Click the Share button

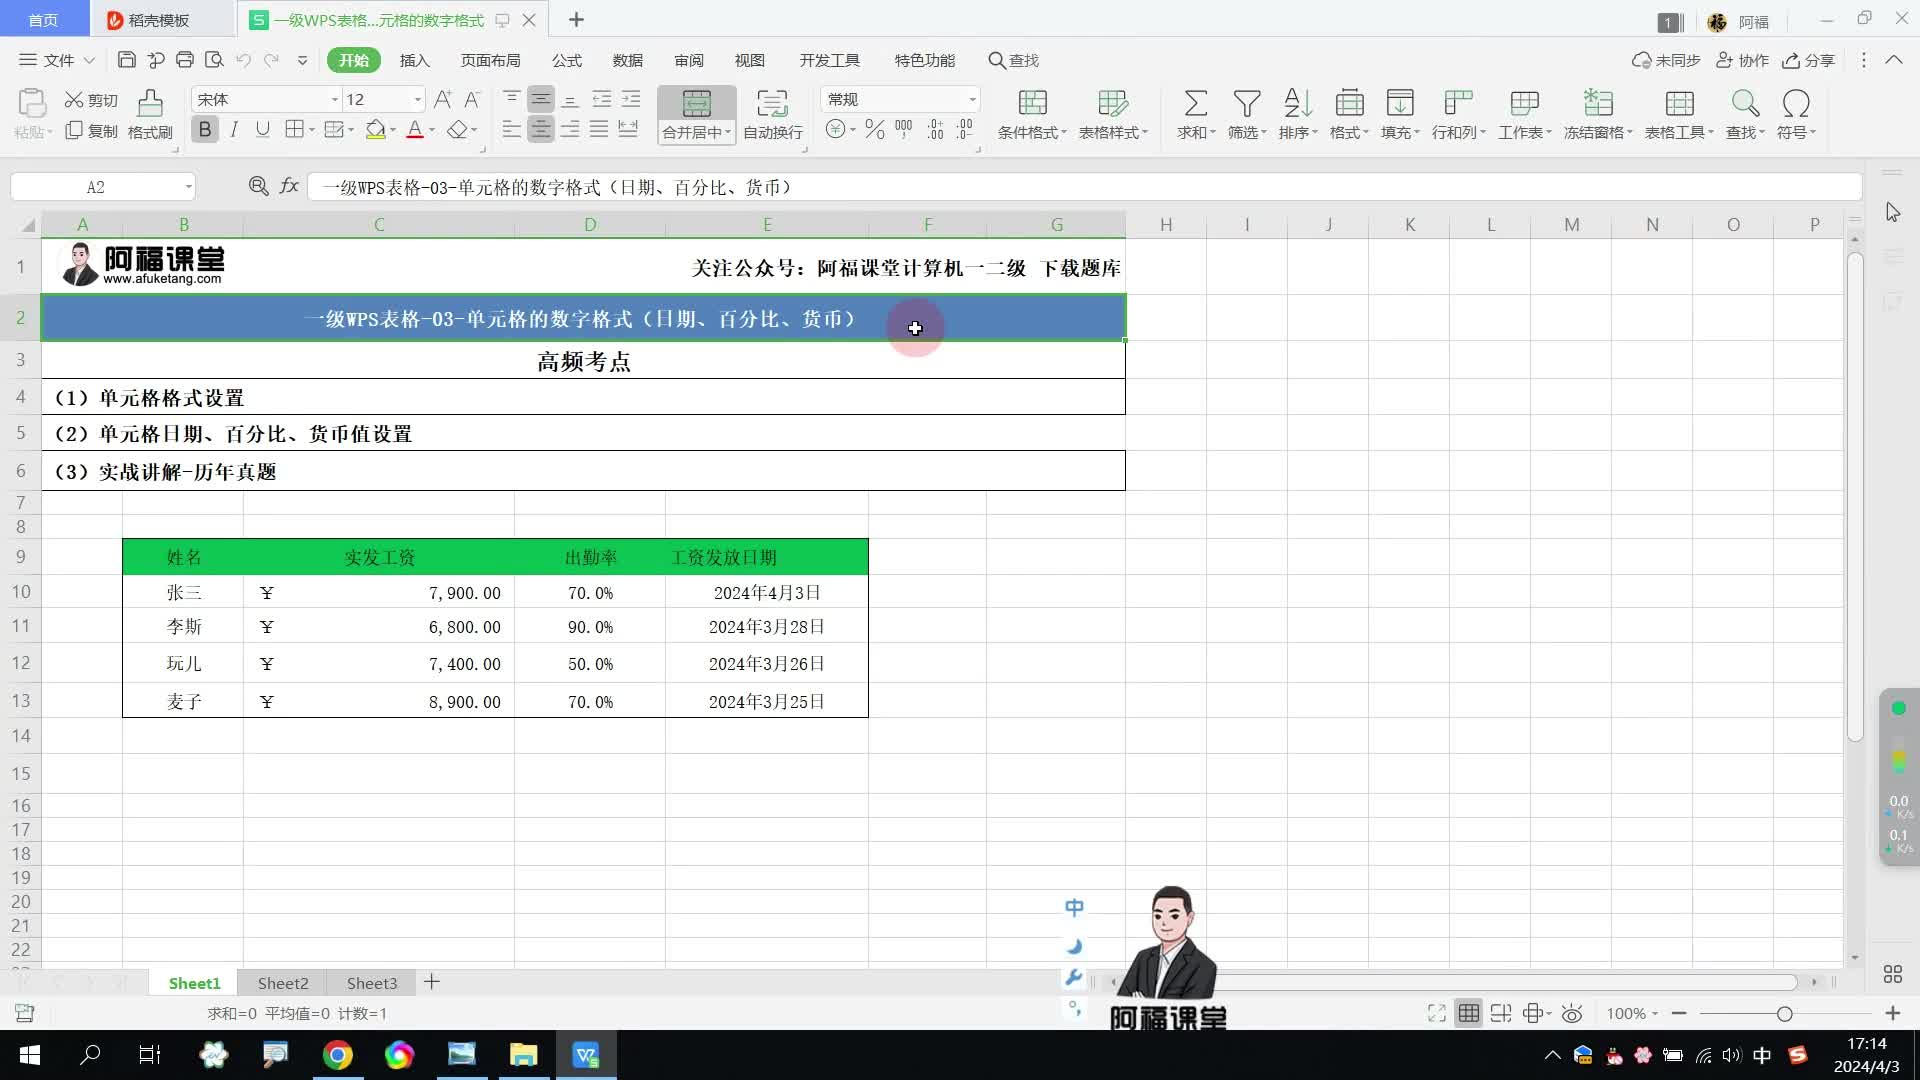click(x=1809, y=60)
